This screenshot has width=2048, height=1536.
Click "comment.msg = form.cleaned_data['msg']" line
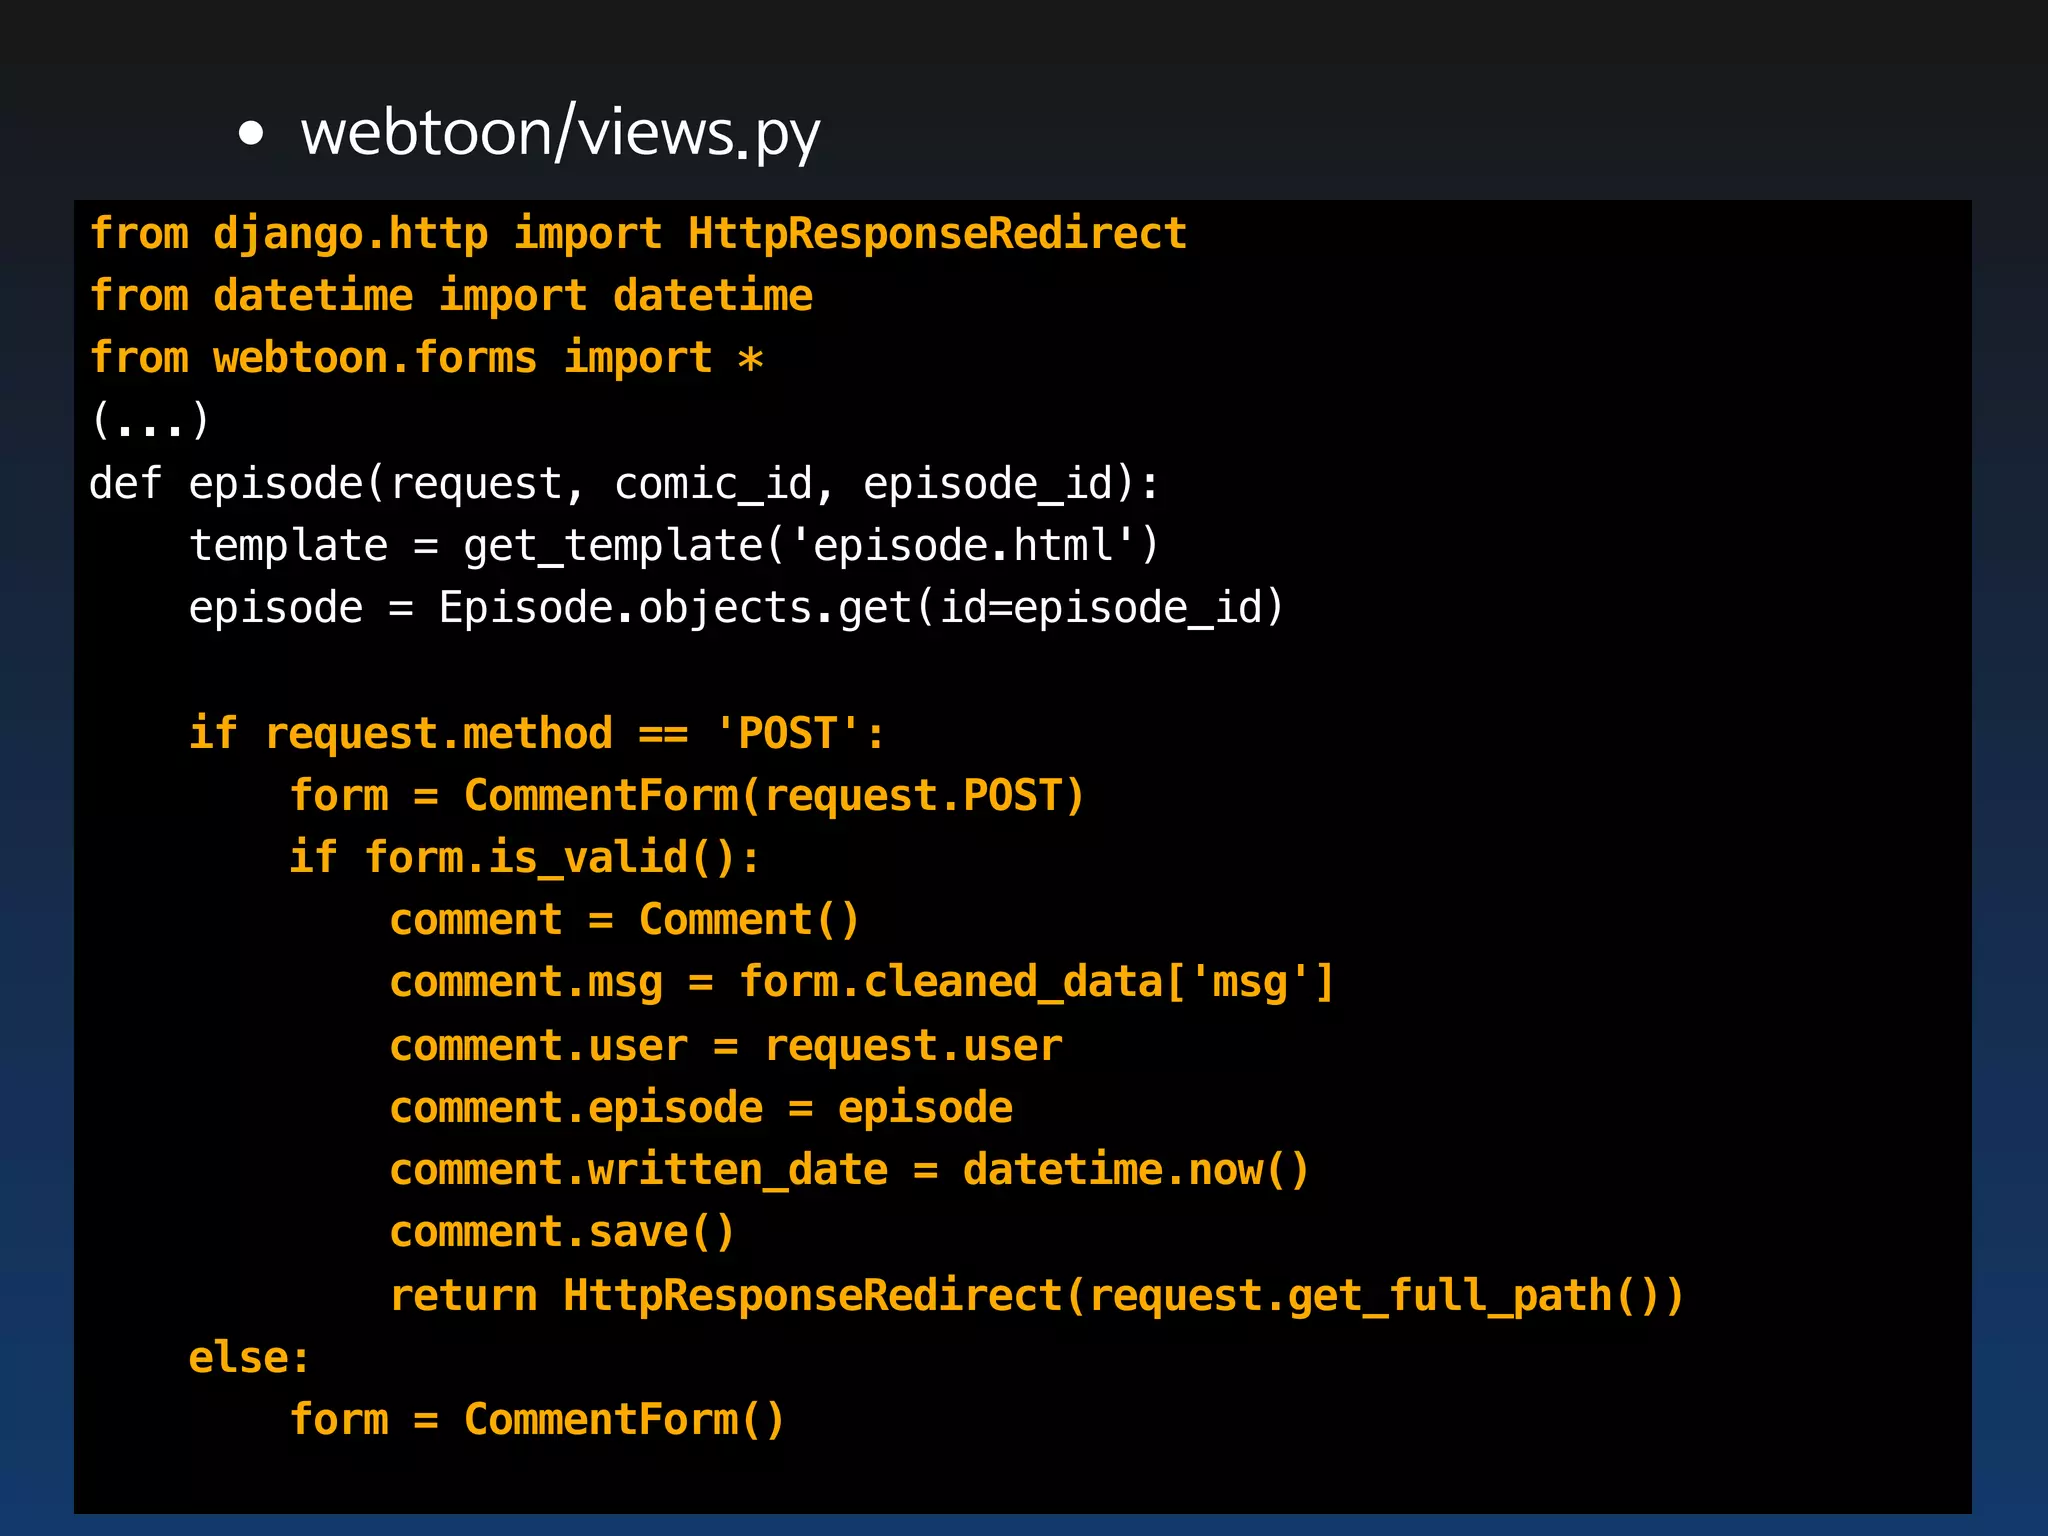[x=862, y=982]
